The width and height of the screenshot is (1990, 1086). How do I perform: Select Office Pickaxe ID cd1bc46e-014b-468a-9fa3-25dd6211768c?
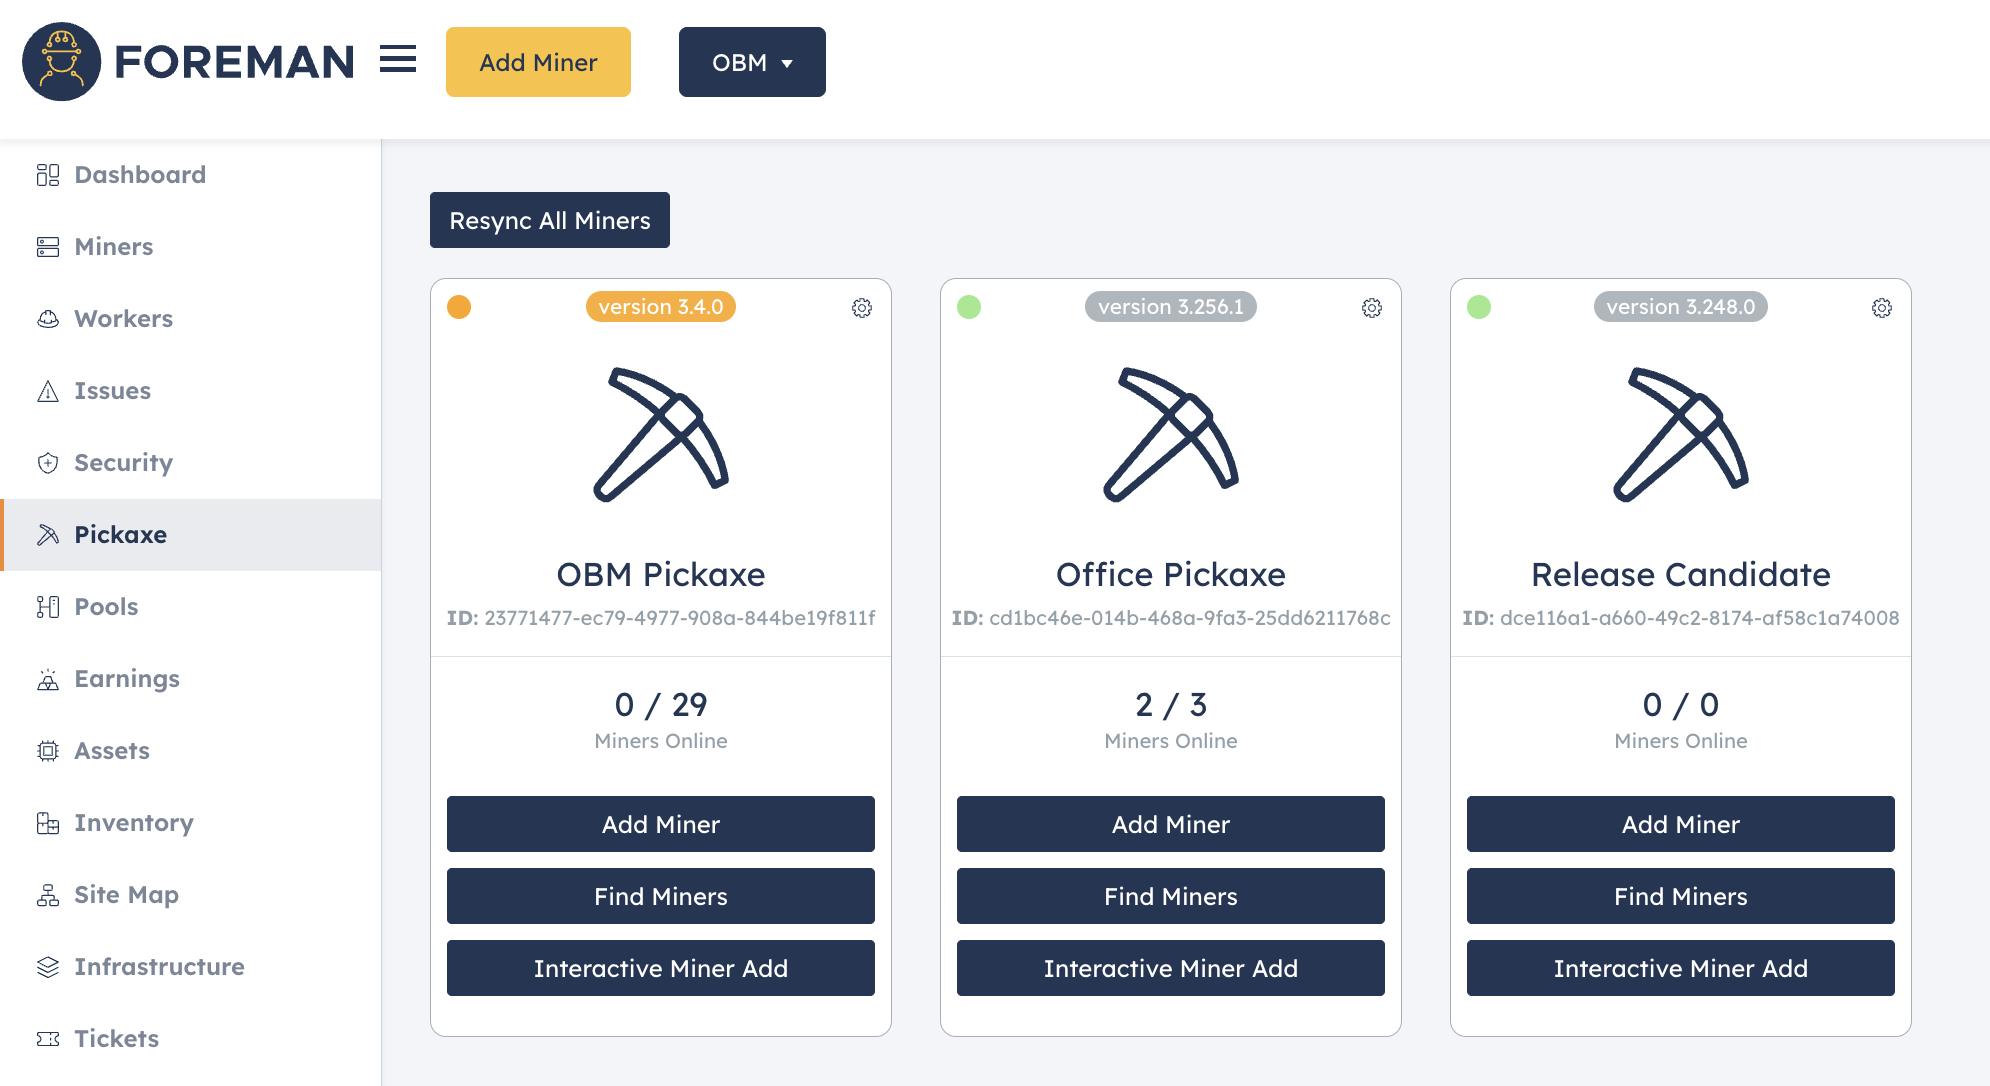tap(1171, 618)
